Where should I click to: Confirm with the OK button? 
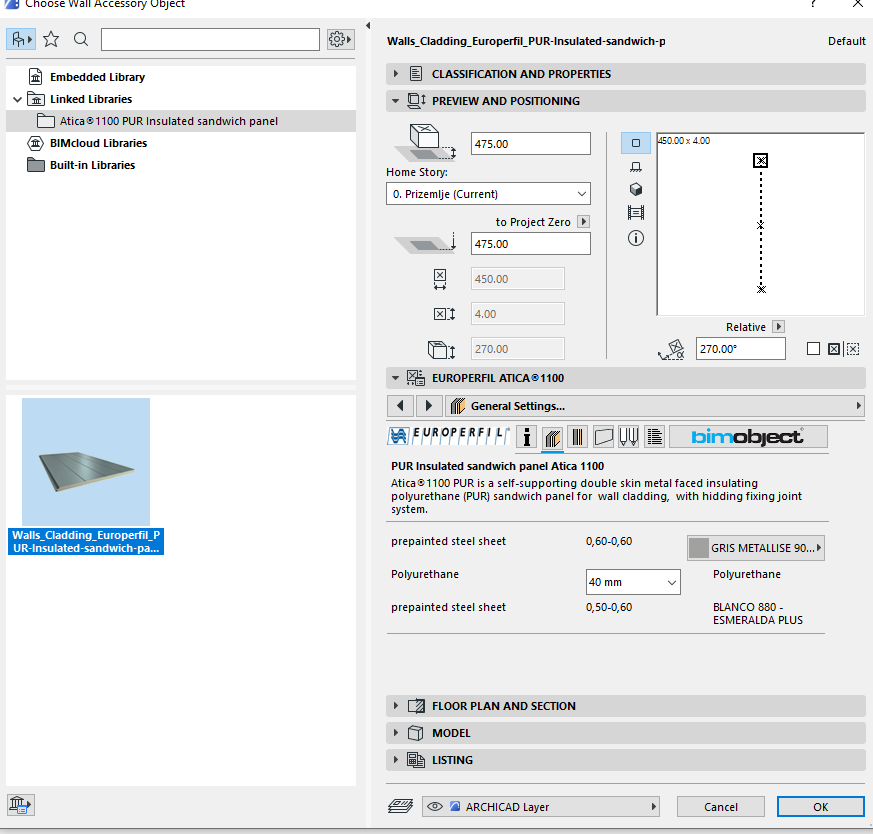[820, 807]
